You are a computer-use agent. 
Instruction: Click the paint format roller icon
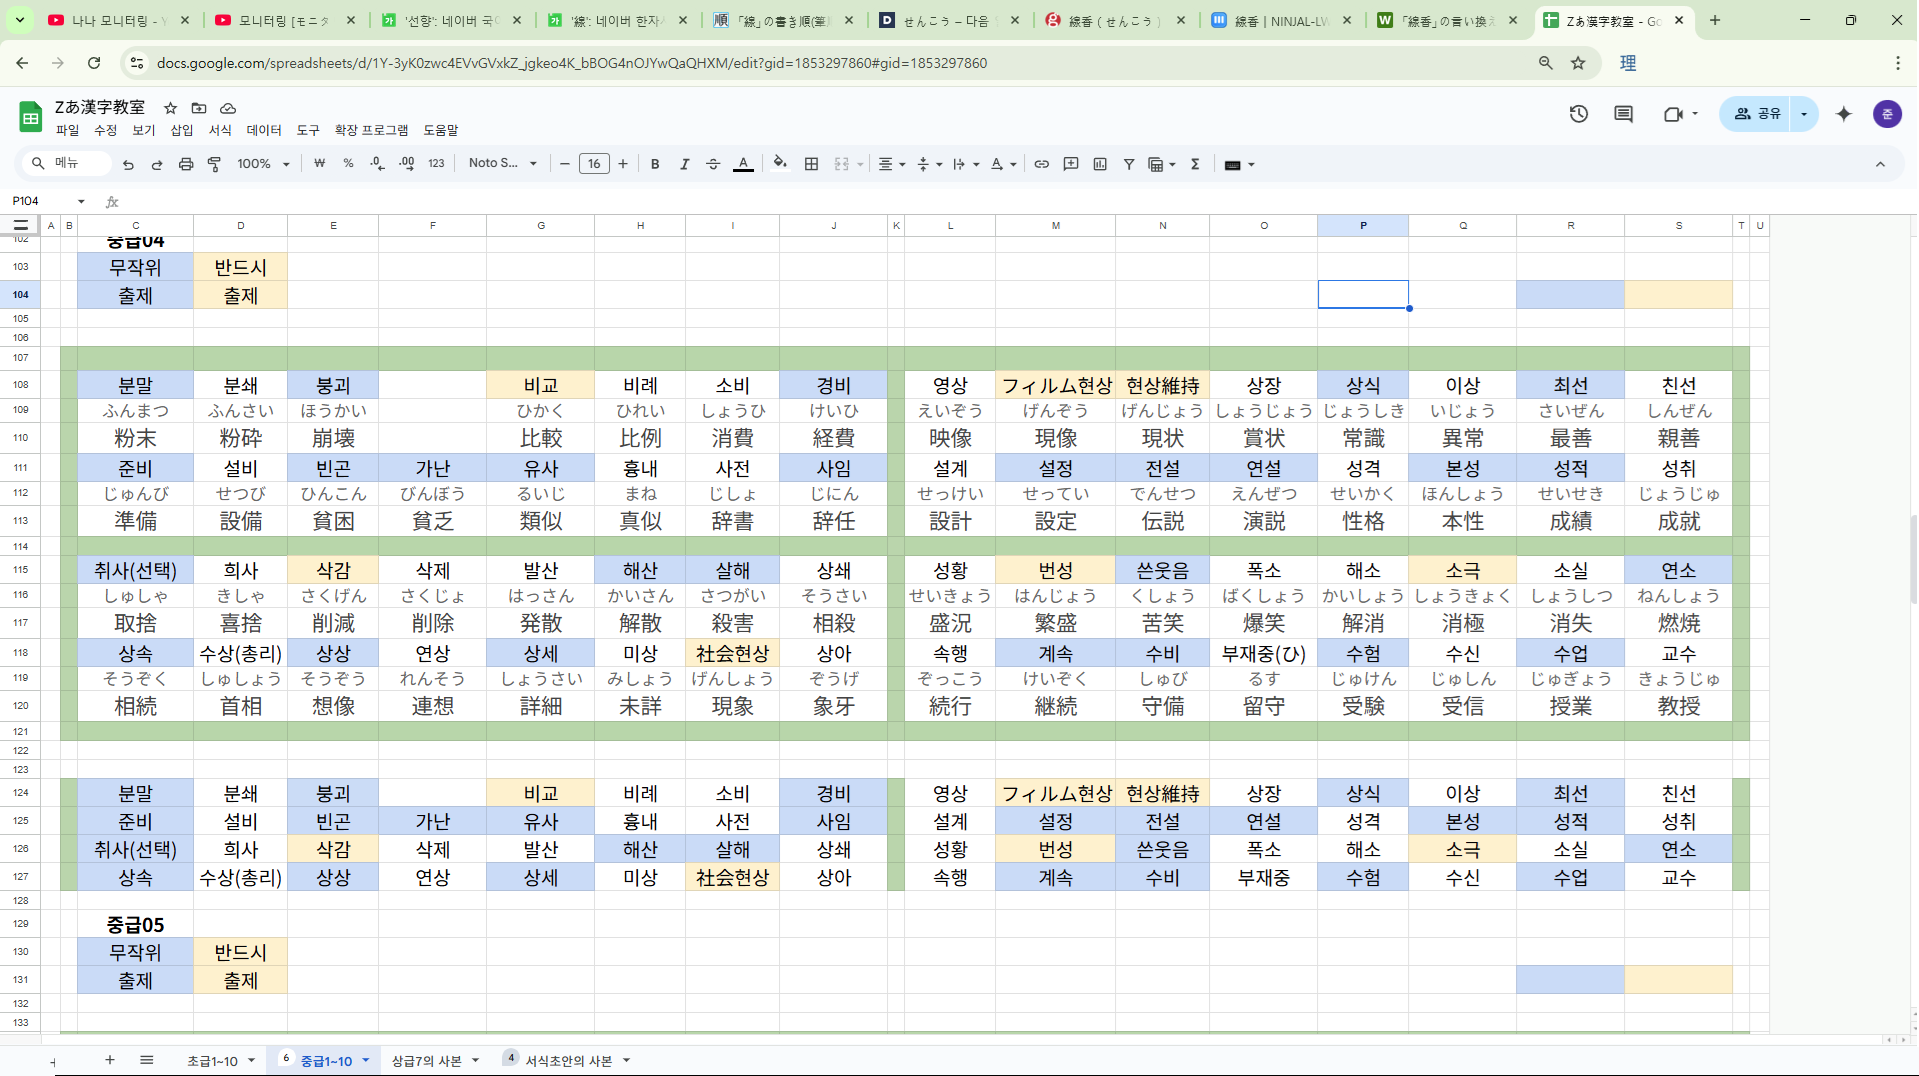pyautogui.click(x=214, y=164)
